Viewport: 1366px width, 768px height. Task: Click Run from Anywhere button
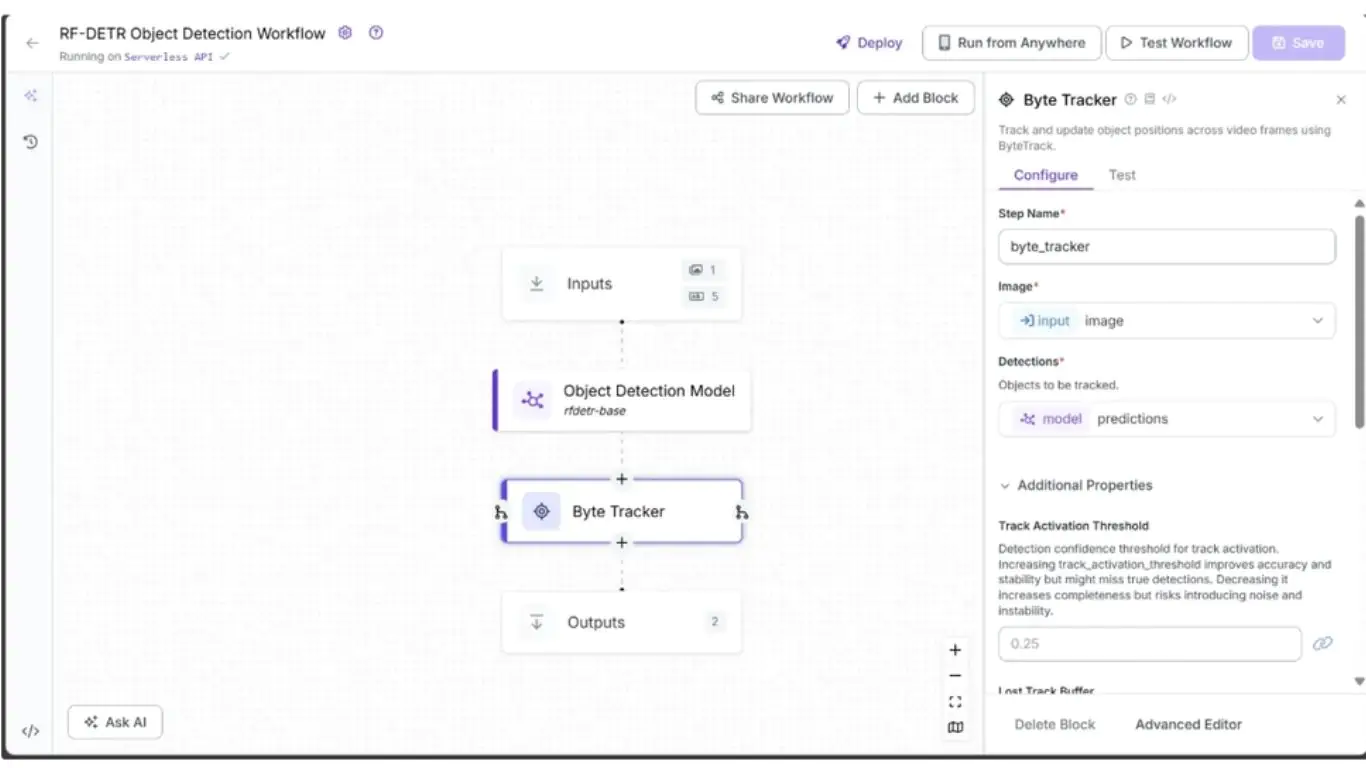pos(1011,43)
